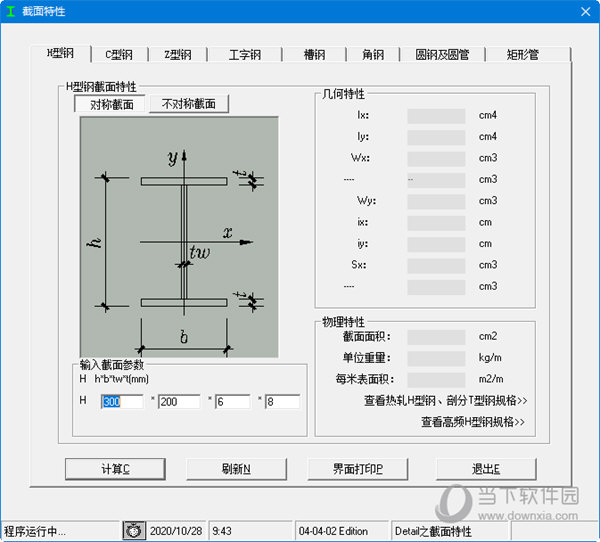Click the 程序运行中... status text
This screenshot has height=542, width=600.
pos(35,531)
